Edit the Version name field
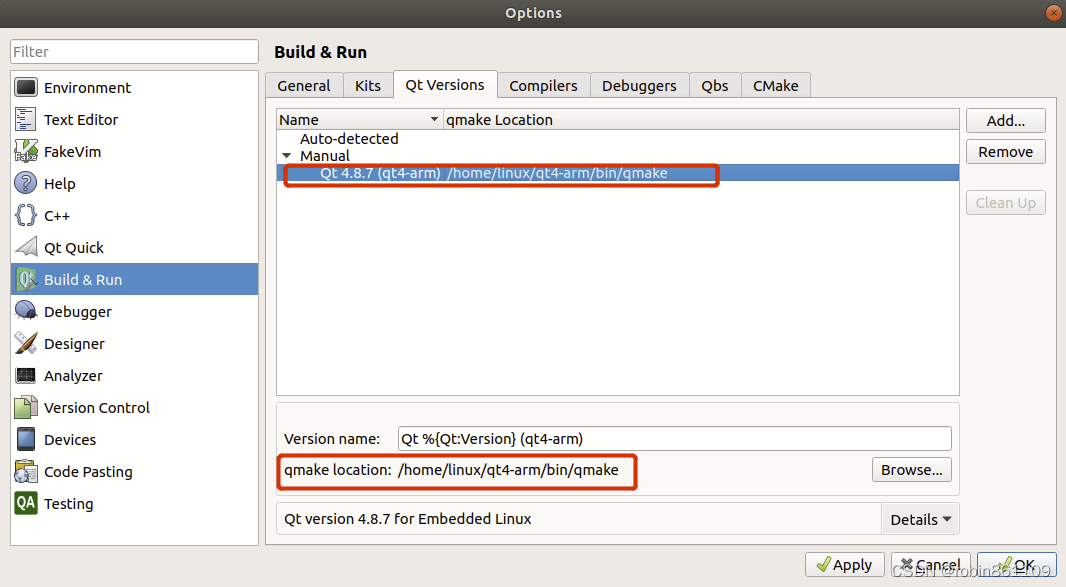 click(674, 439)
